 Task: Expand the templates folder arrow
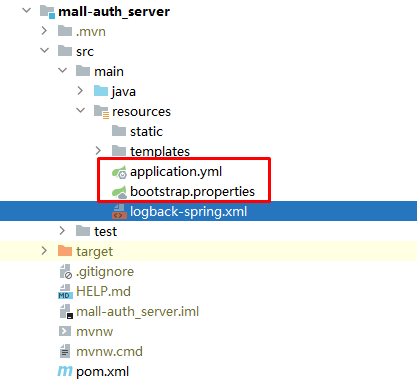(98, 151)
